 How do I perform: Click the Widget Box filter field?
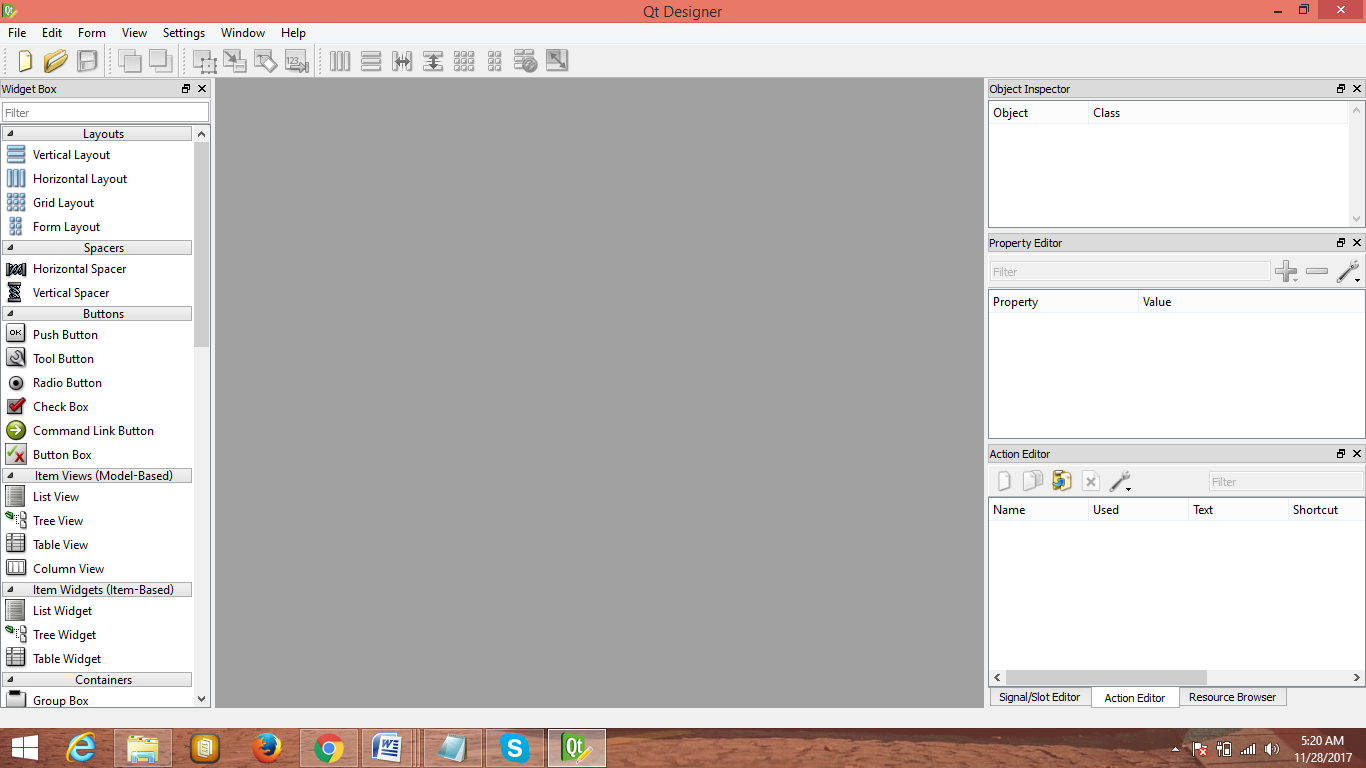(x=105, y=112)
